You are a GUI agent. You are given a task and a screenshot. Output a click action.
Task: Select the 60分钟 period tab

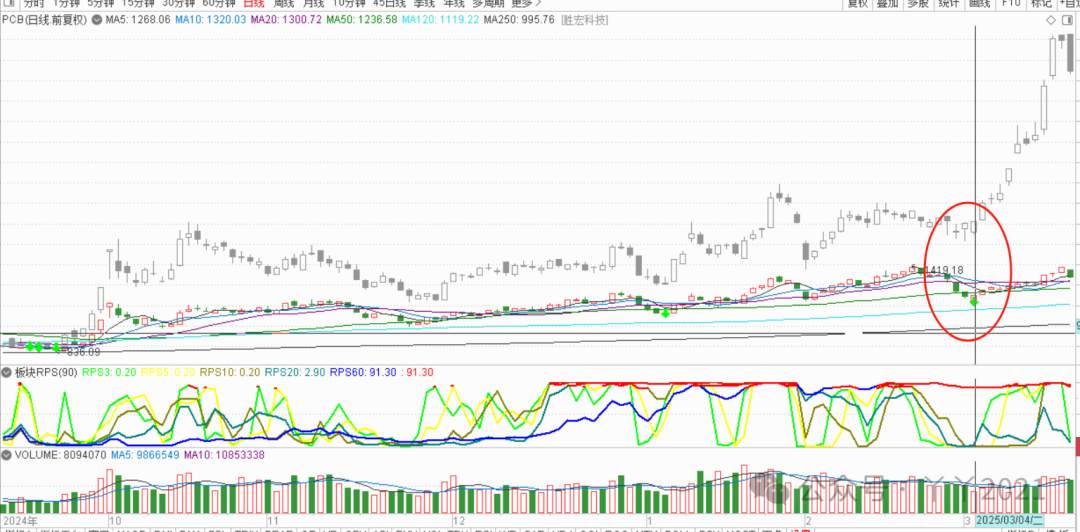[219, 4]
